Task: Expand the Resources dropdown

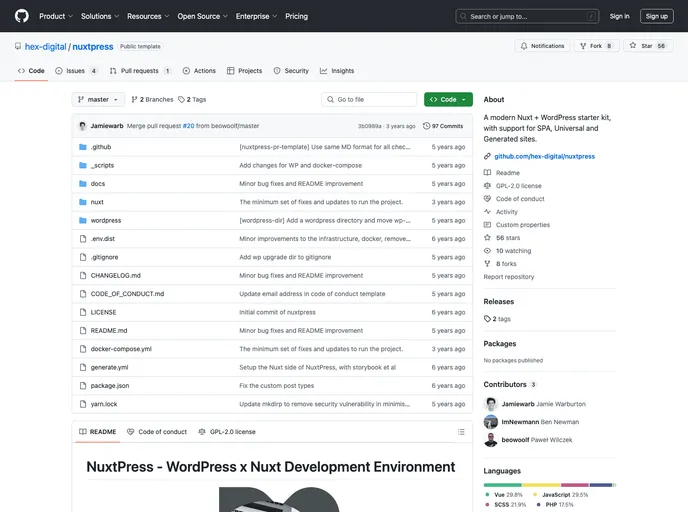Action: point(148,16)
